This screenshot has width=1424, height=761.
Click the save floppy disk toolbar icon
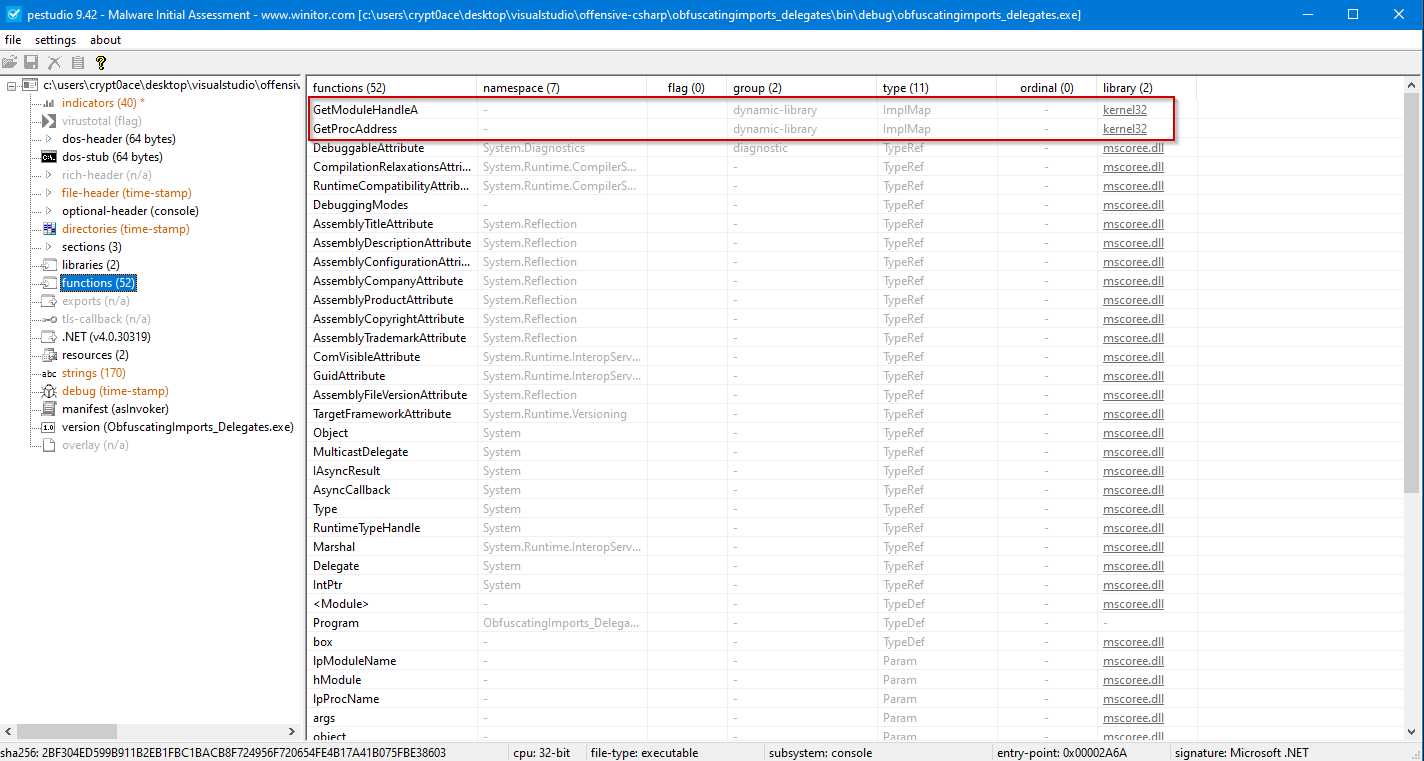[x=32, y=62]
